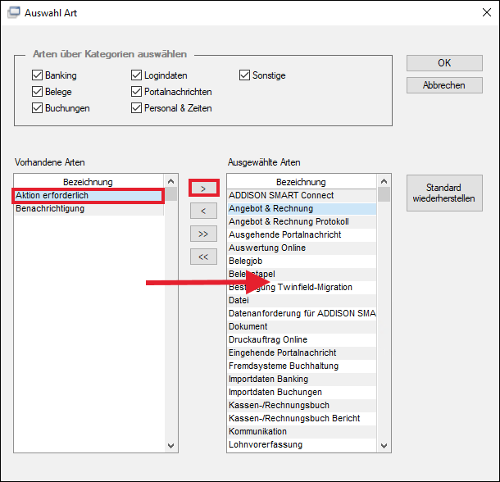The height and width of the screenshot is (482, 500).
Task: Select the 'Belegjob' row
Action: tap(302, 261)
